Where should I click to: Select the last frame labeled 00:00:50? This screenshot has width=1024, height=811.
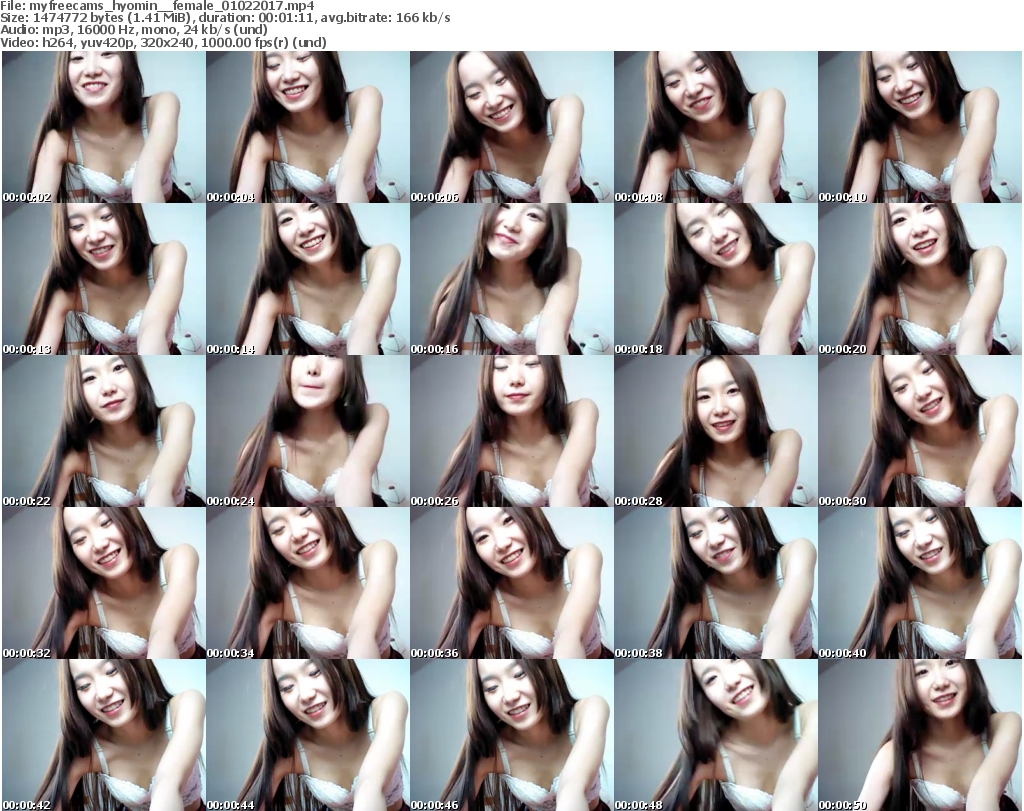coord(920,735)
